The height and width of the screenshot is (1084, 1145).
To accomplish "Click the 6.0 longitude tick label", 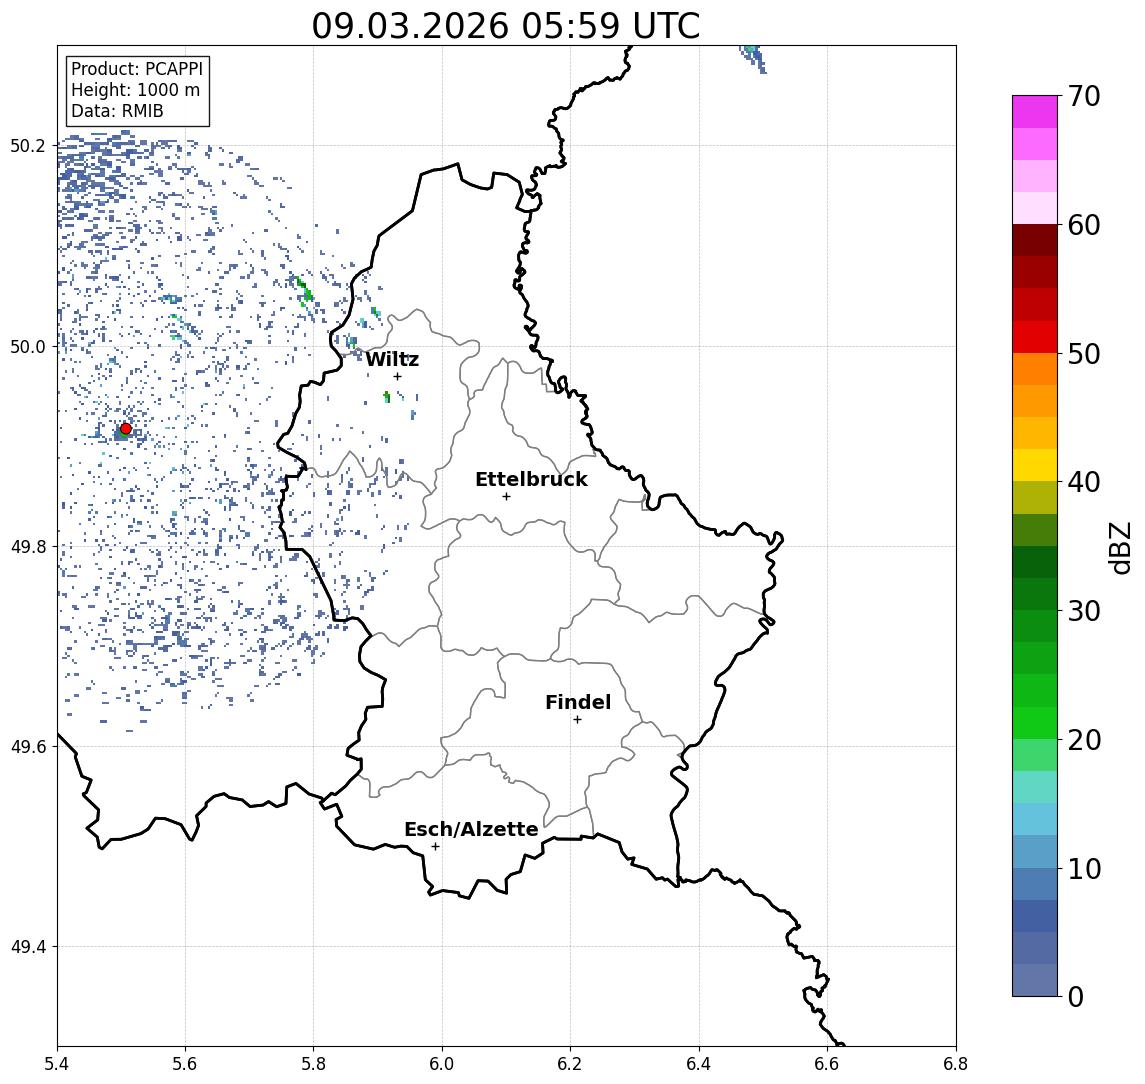I will point(442,1064).
